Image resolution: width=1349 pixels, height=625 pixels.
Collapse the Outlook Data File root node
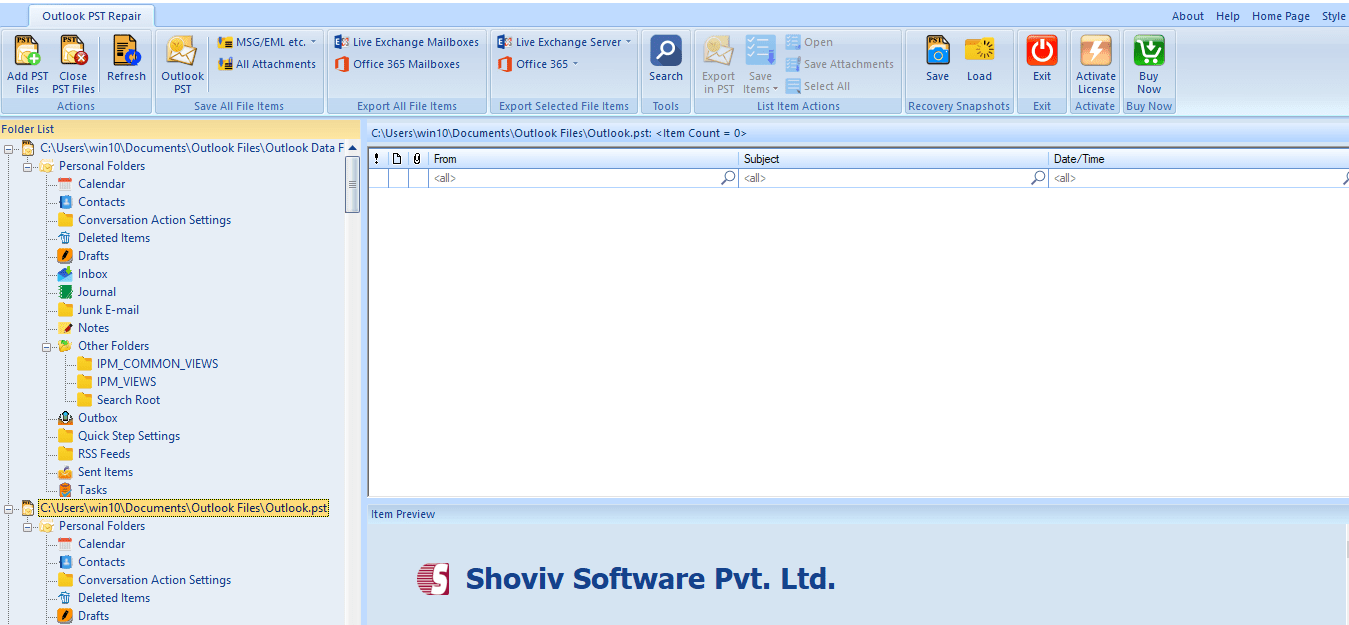(x=9, y=148)
